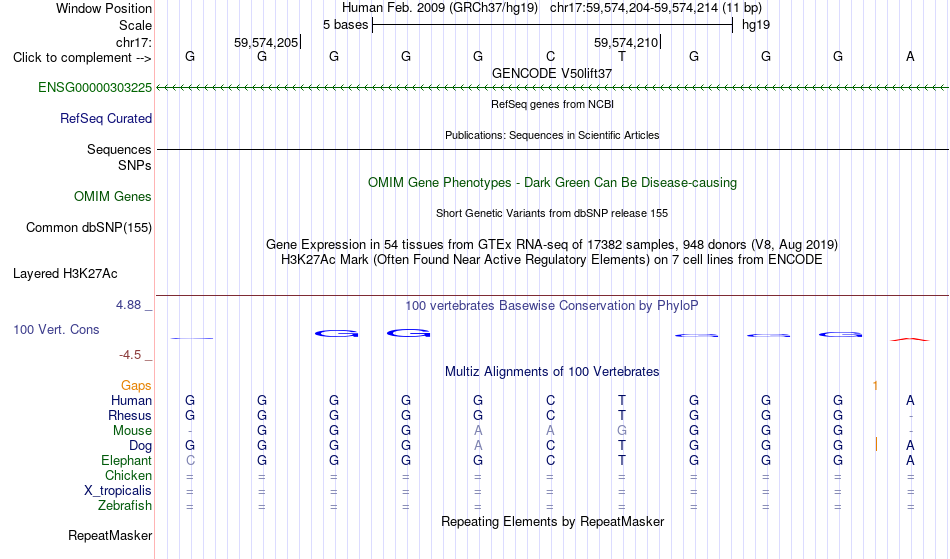The width and height of the screenshot is (950, 559).
Task: Click the OMIM Gene Phenotypes track title
Action: coord(552,182)
